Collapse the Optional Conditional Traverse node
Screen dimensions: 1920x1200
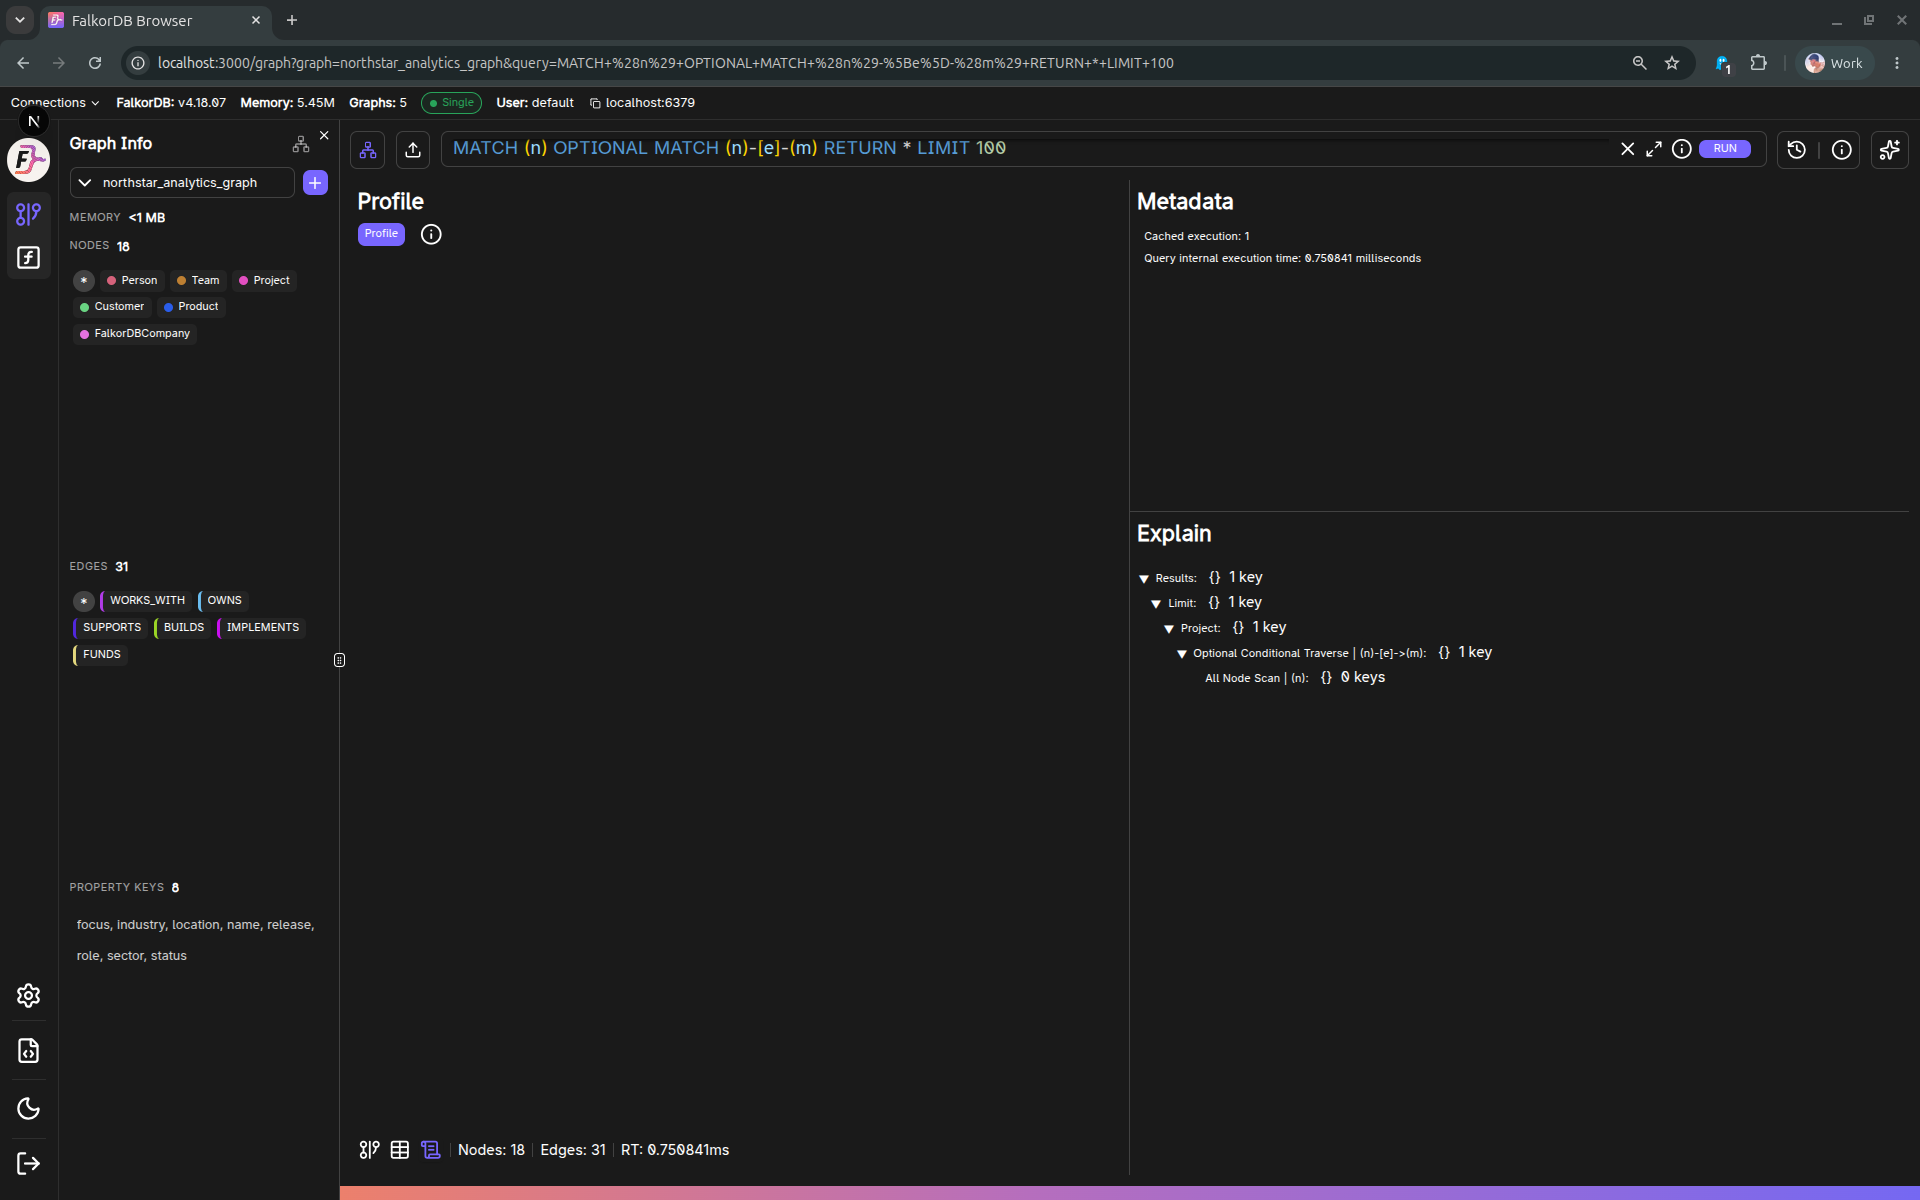(1182, 654)
